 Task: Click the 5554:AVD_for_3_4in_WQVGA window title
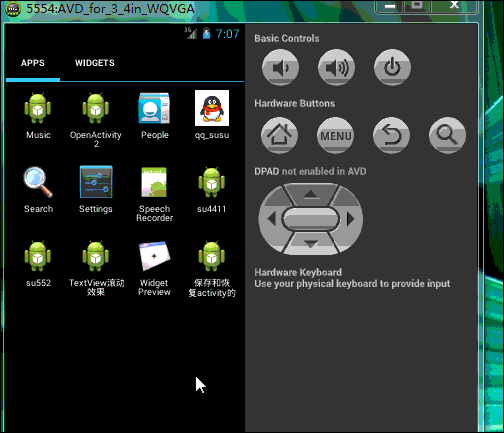[110, 9]
